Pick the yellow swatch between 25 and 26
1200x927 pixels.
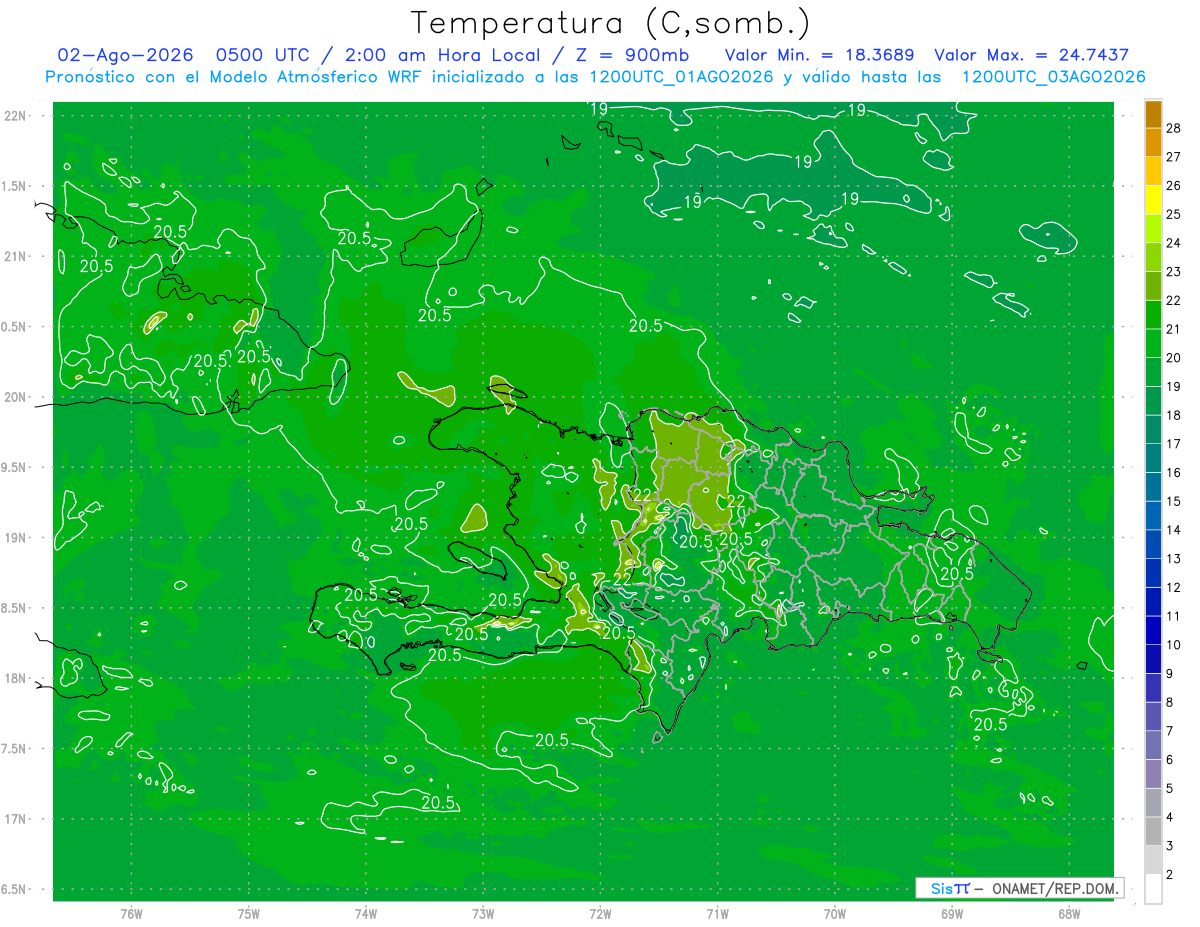tap(1153, 199)
